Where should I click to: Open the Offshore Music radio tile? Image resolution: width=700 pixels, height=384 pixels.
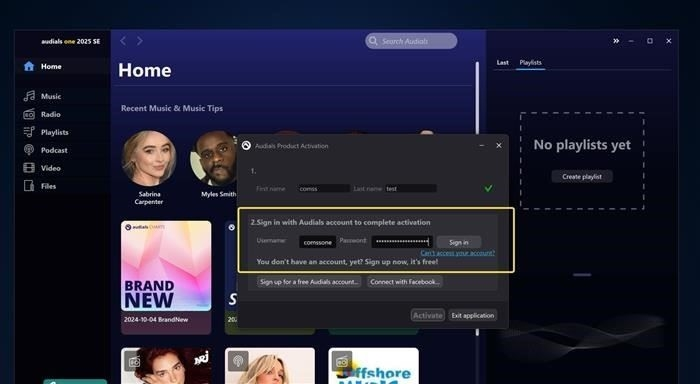click(x=374, y=366)
